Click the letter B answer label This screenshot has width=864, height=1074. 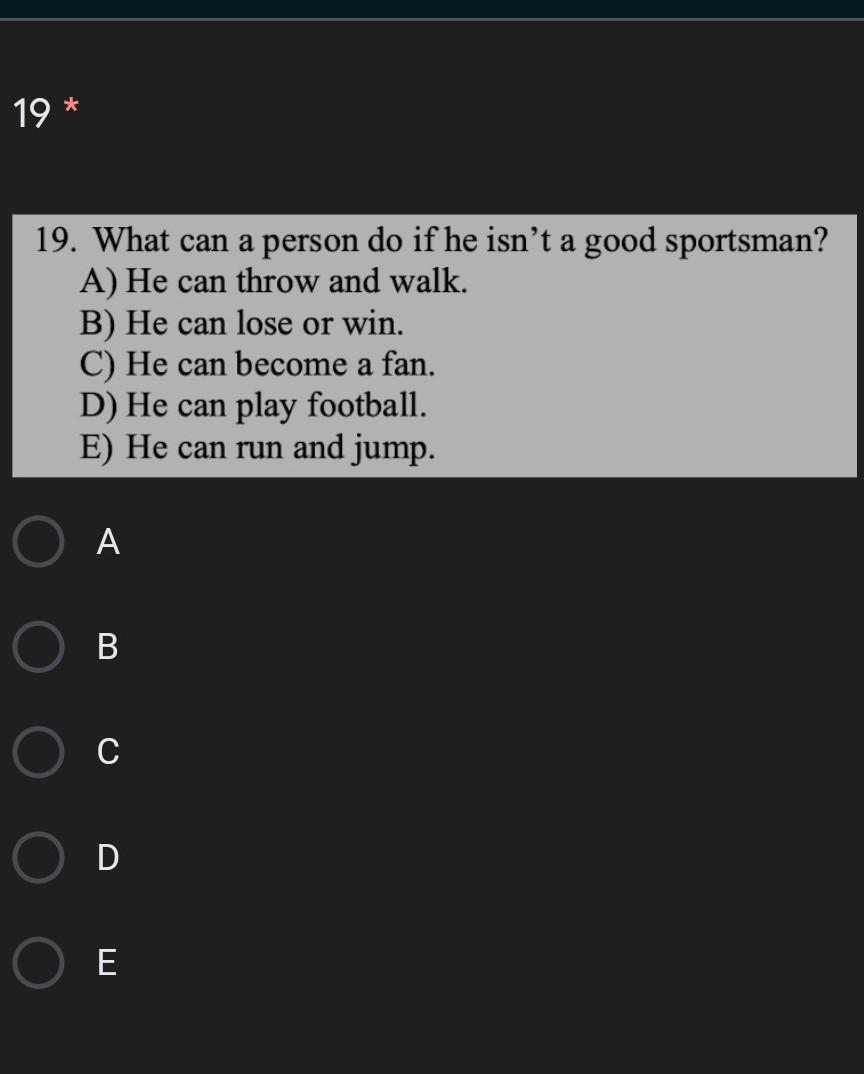click(108, 647)
